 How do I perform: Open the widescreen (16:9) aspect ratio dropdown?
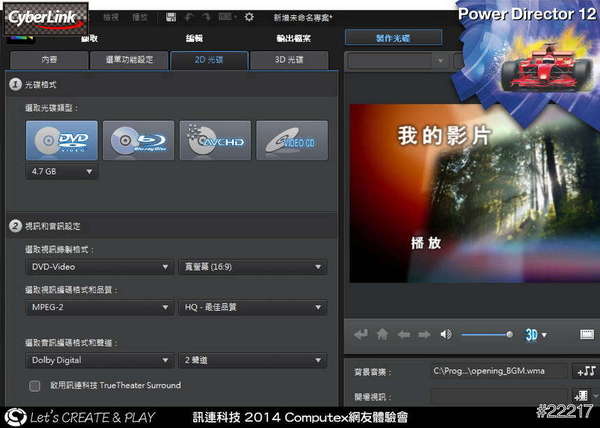point(253,267)
